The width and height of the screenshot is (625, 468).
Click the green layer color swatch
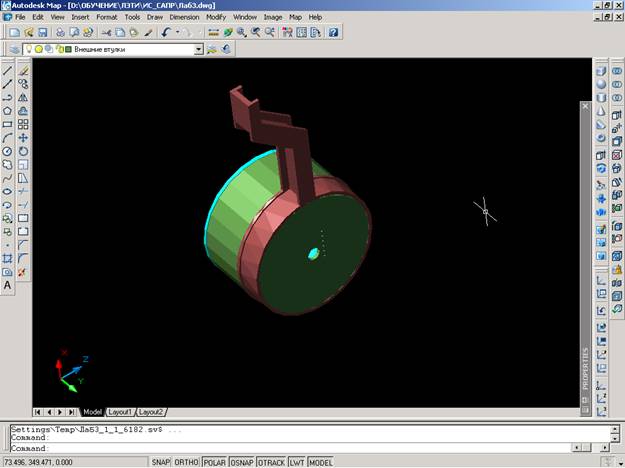[69, 49]
